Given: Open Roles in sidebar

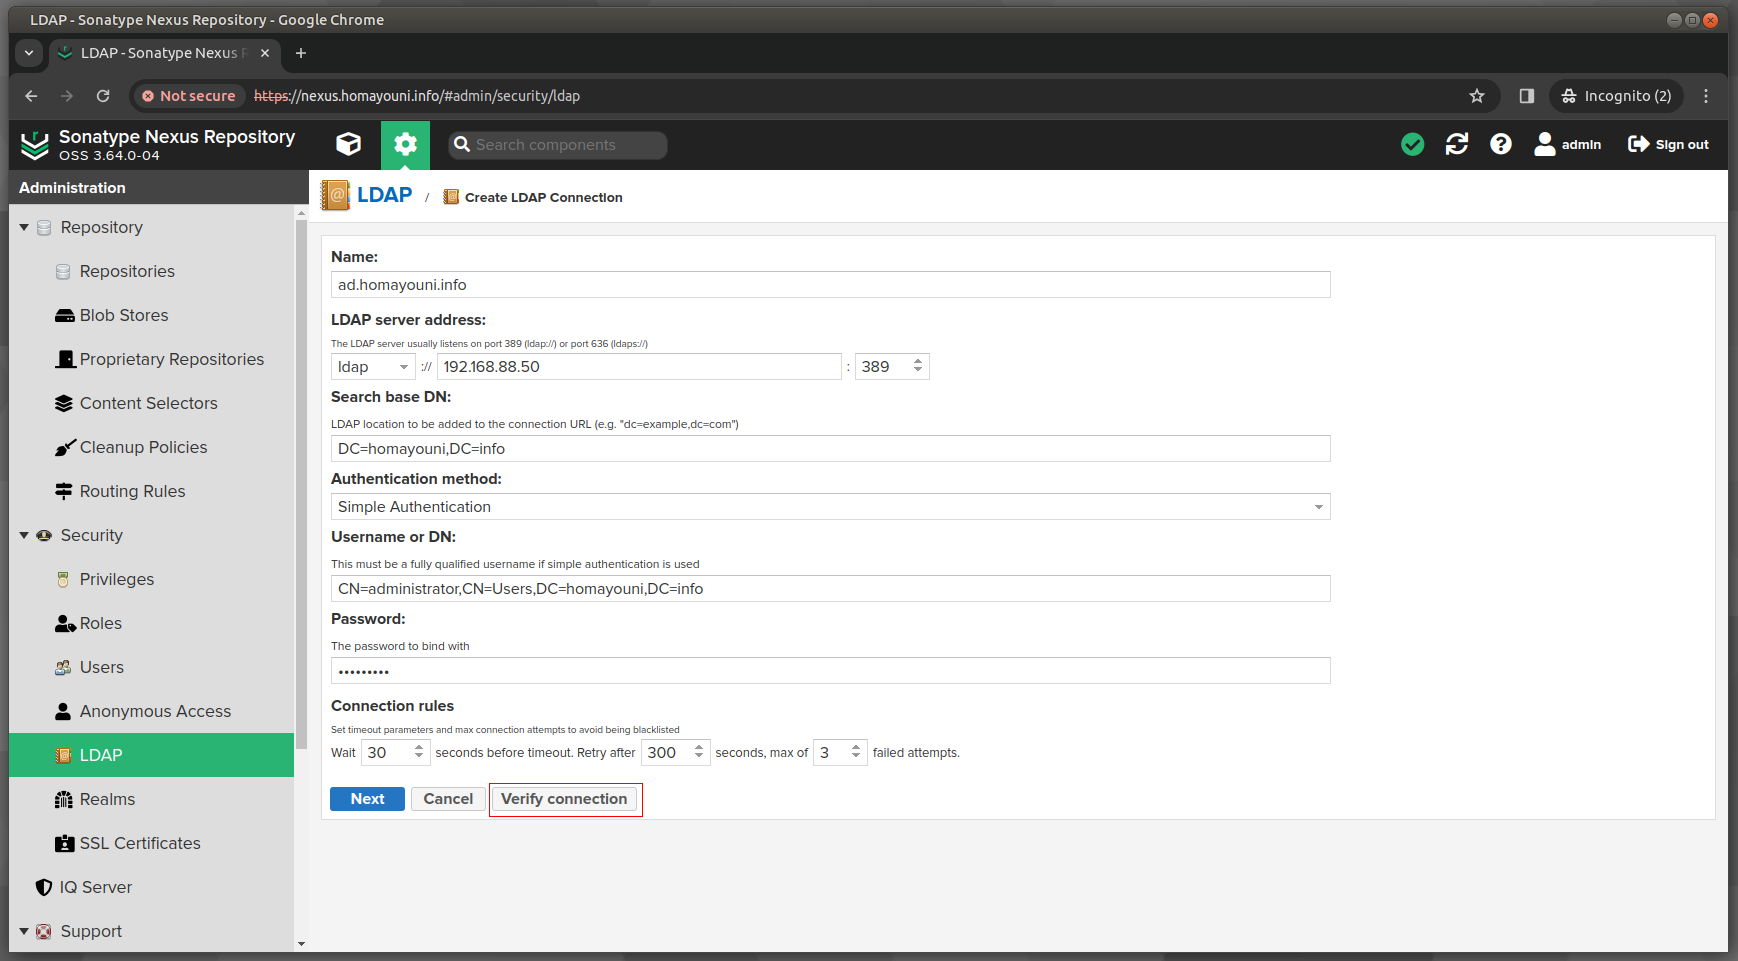Looking at the screenshot, I should click(x=101, y=623).
